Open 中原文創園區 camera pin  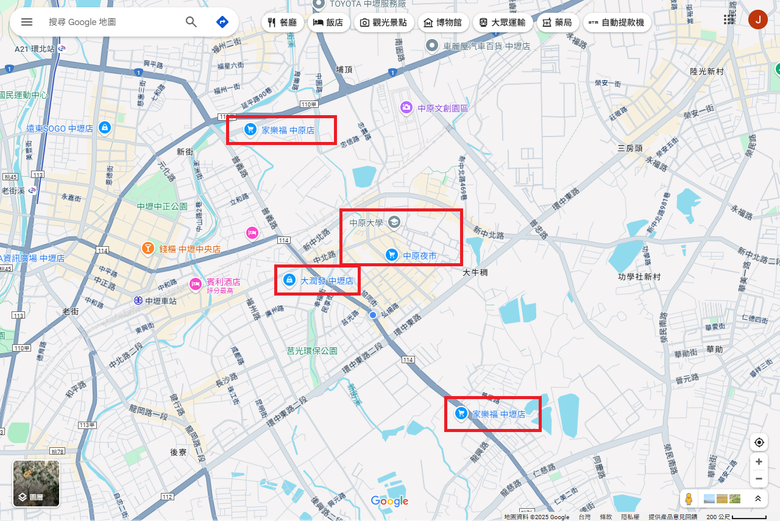tap(406, 107)
